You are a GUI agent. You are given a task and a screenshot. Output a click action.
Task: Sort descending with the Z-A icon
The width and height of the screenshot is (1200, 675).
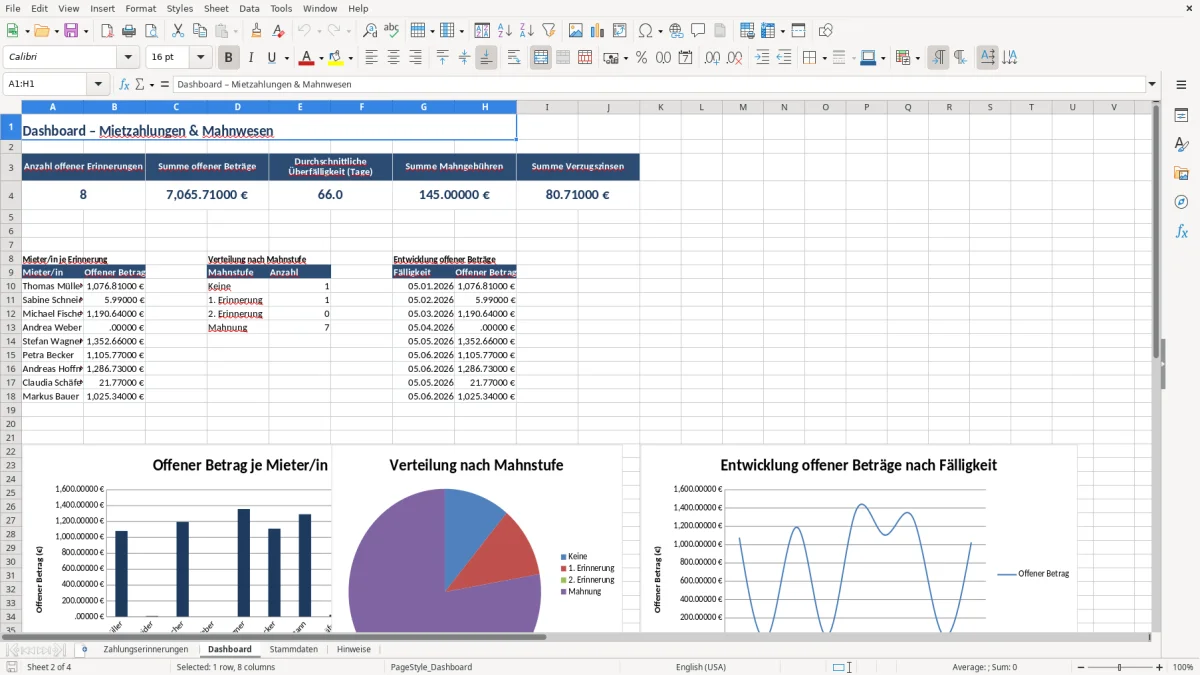[526, 31]
